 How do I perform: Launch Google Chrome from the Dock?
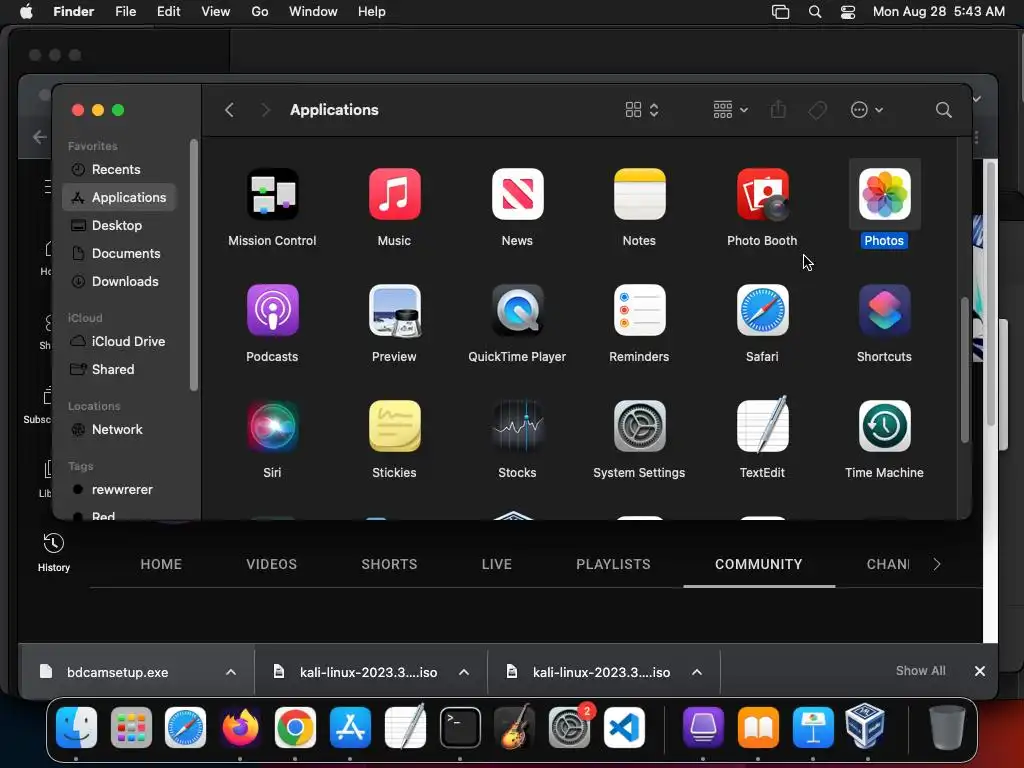click(x=295, y=727)
